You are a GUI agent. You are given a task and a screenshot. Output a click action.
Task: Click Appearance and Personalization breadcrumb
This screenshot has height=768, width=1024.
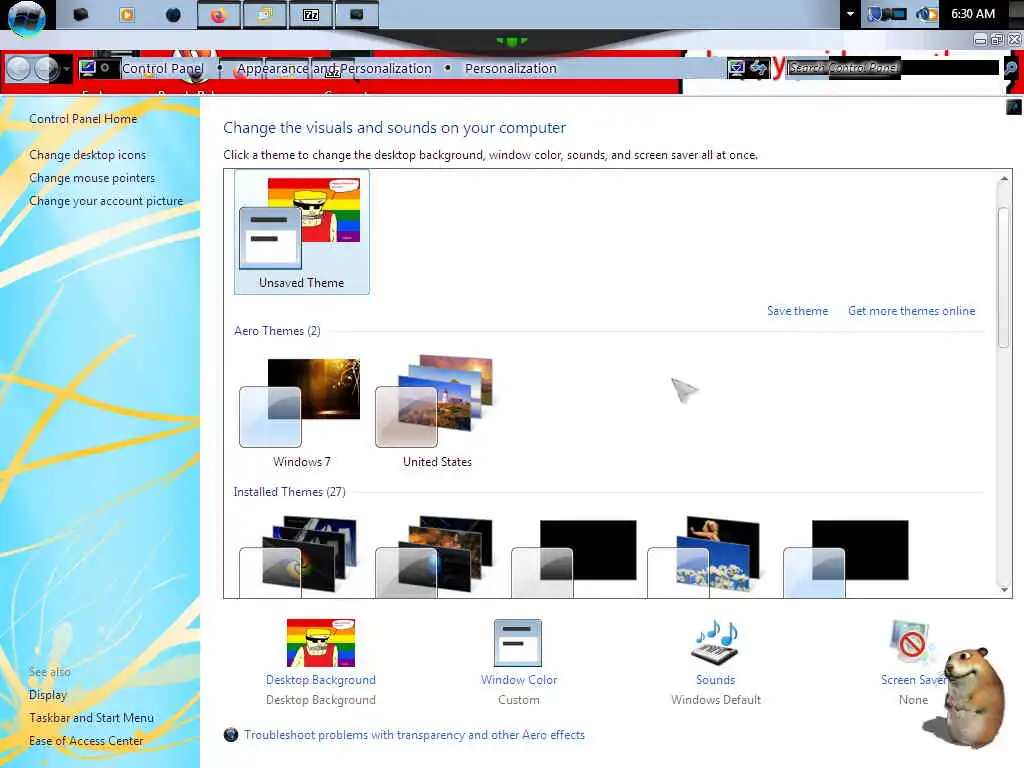click(x=334, y=69)
